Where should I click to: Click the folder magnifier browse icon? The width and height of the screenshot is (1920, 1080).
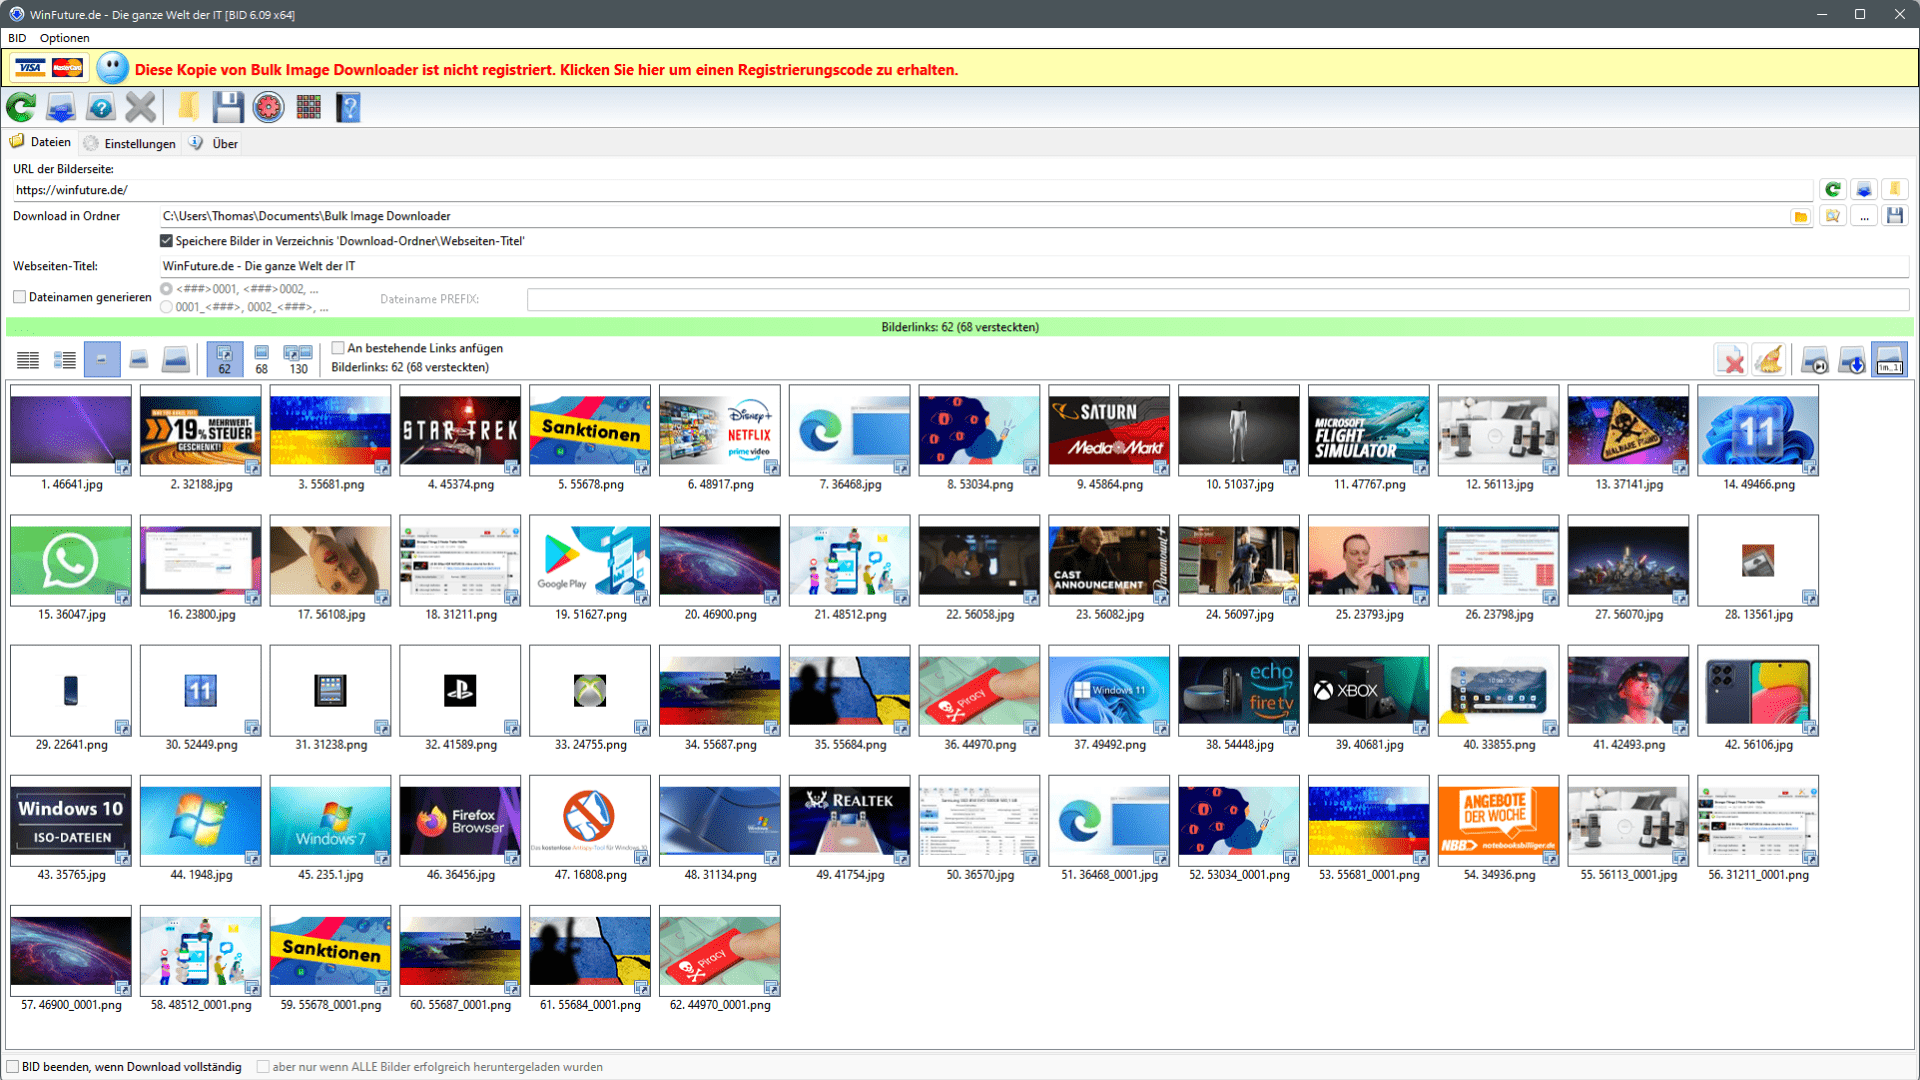coord(1832,216)
